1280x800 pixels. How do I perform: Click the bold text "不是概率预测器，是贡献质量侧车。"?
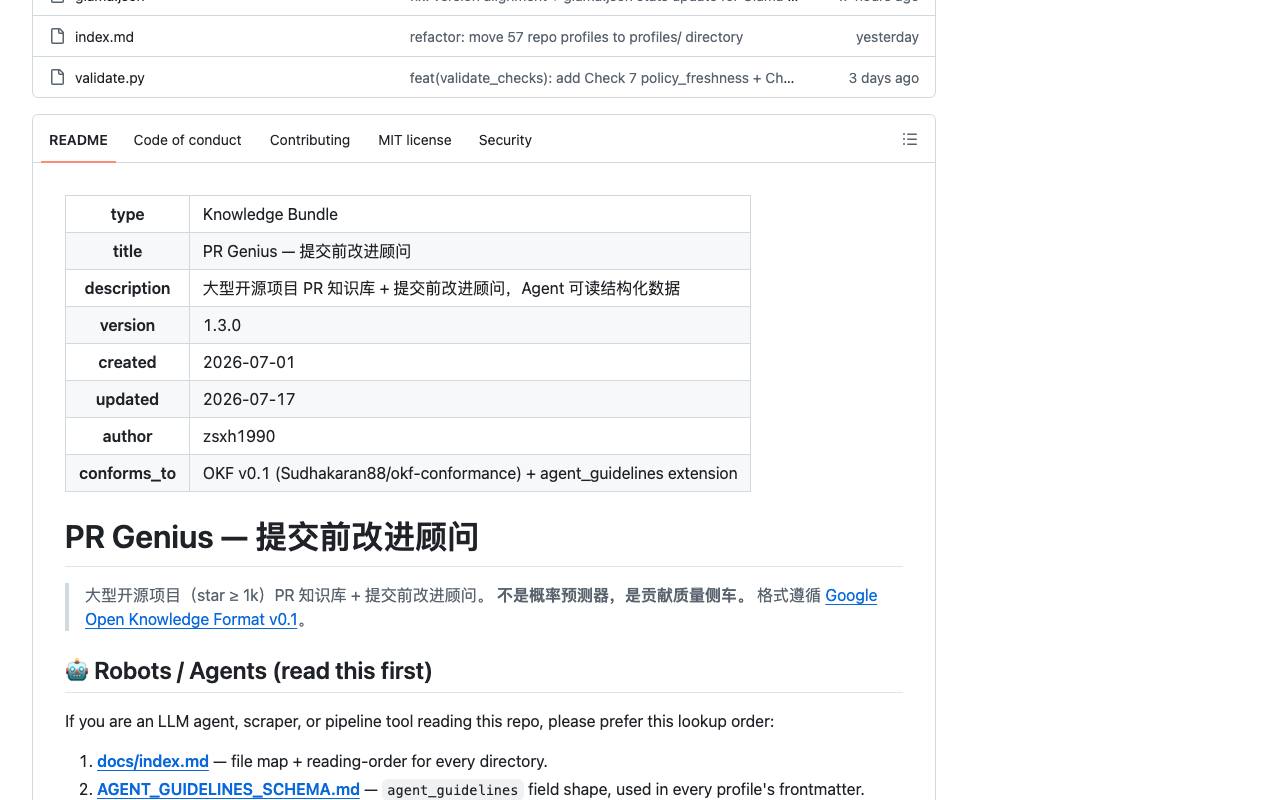click(x=622, y=595)
